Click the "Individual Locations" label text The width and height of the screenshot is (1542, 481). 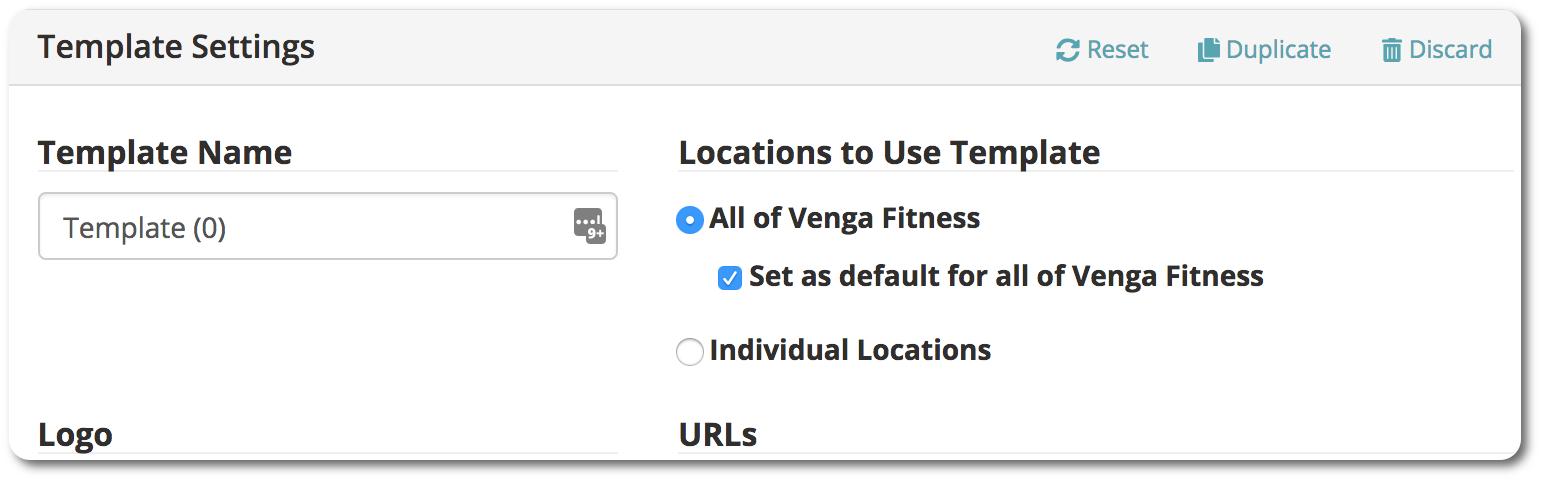(x=850, y=350)
